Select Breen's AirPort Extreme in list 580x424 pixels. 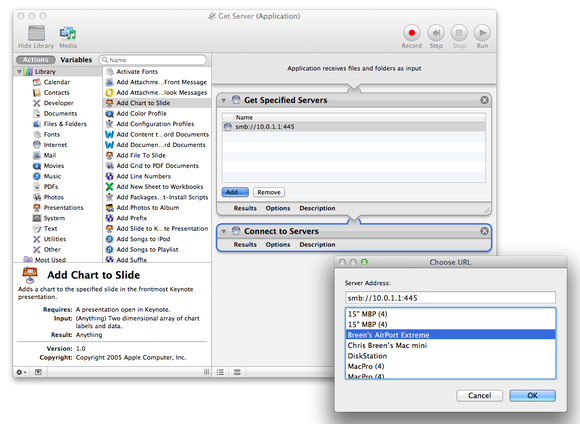pos(451,335)
